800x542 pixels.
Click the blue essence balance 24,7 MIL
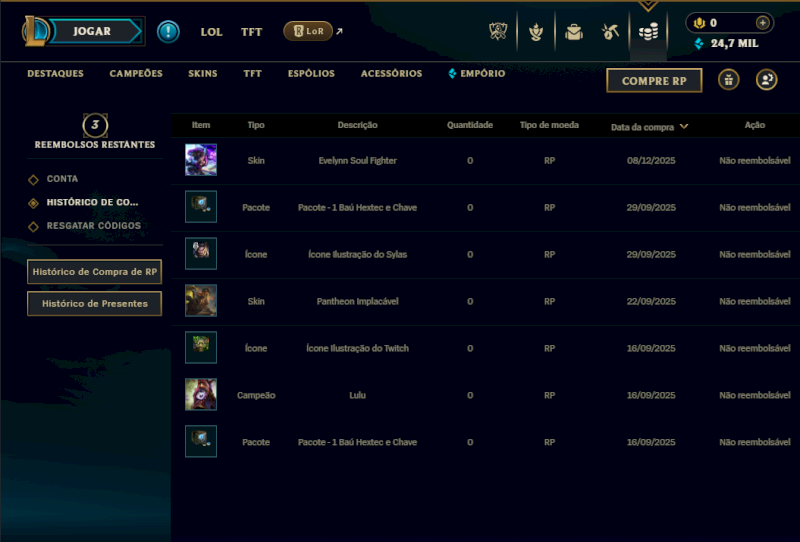click(727, 44)
